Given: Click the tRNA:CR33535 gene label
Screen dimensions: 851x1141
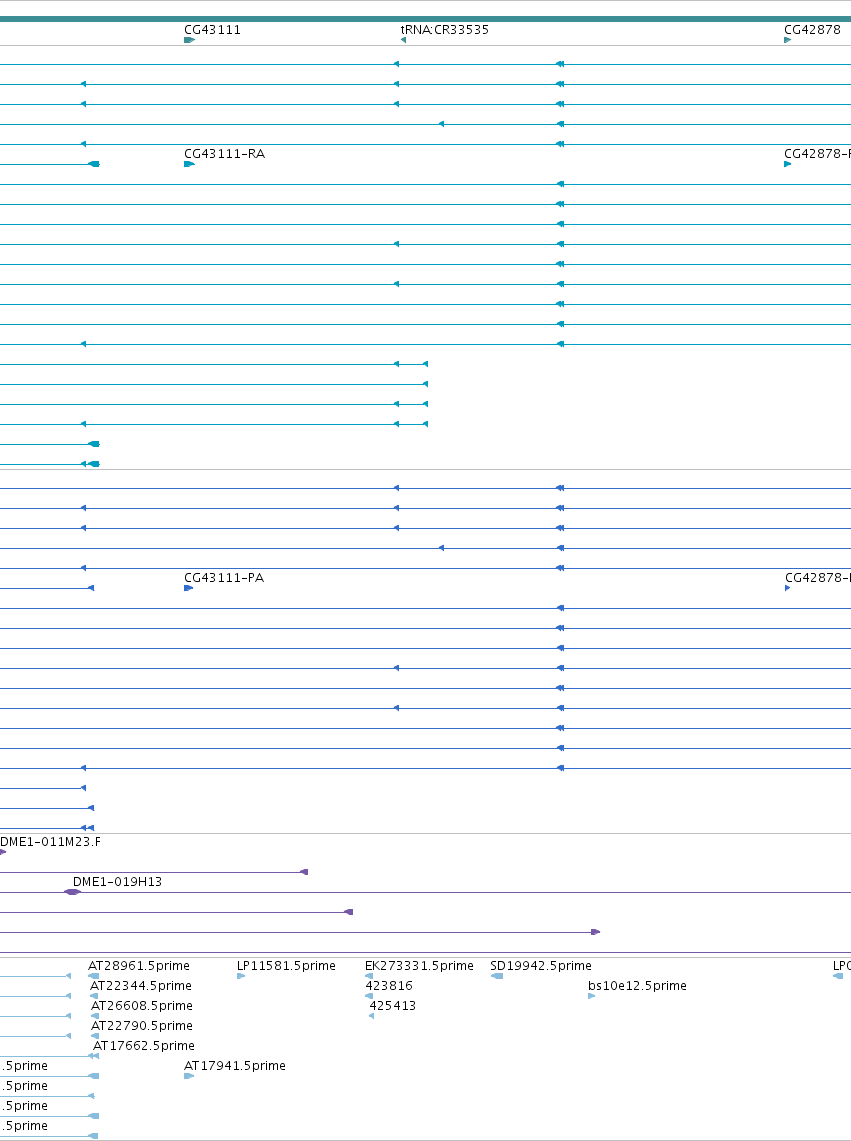Looking at the screenshot, I should 445,30.
